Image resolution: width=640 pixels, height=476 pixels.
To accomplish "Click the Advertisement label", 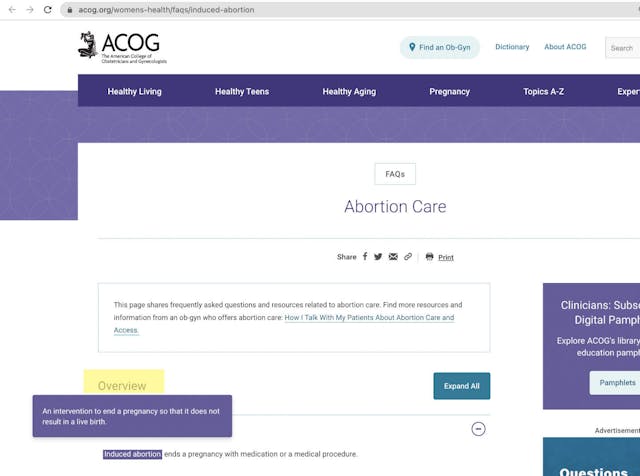I will point(617,430).
